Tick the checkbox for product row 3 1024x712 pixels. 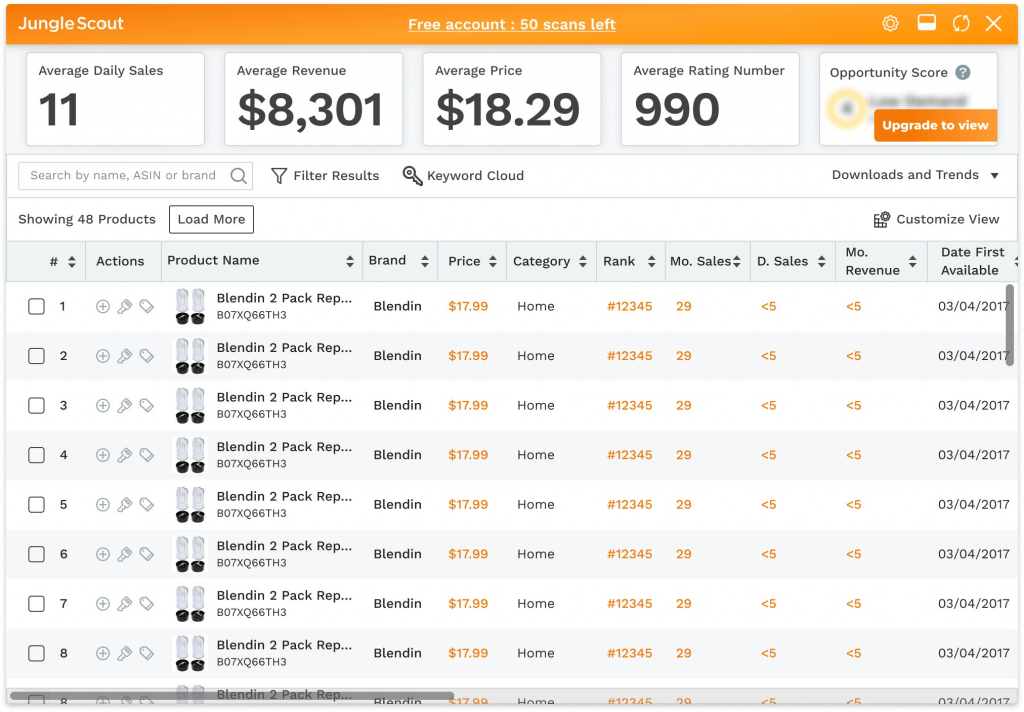37,406
